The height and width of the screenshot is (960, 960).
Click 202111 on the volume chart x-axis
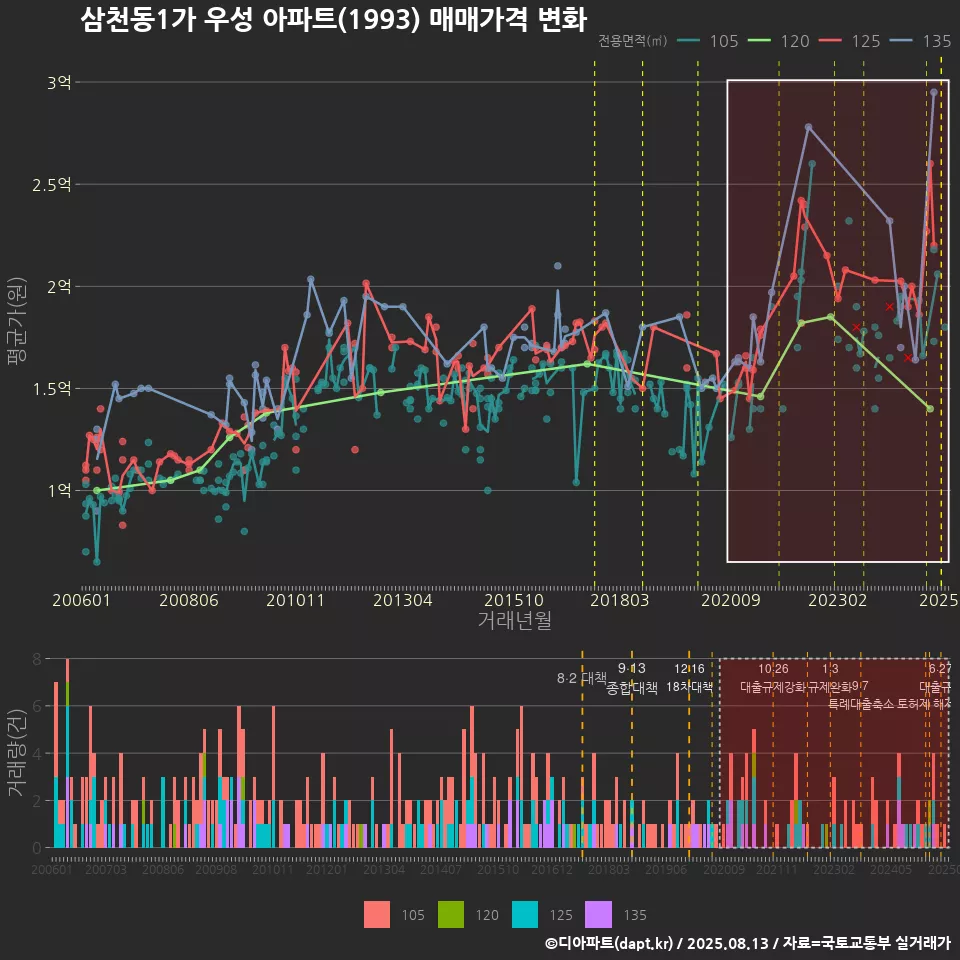click(777, 869)
